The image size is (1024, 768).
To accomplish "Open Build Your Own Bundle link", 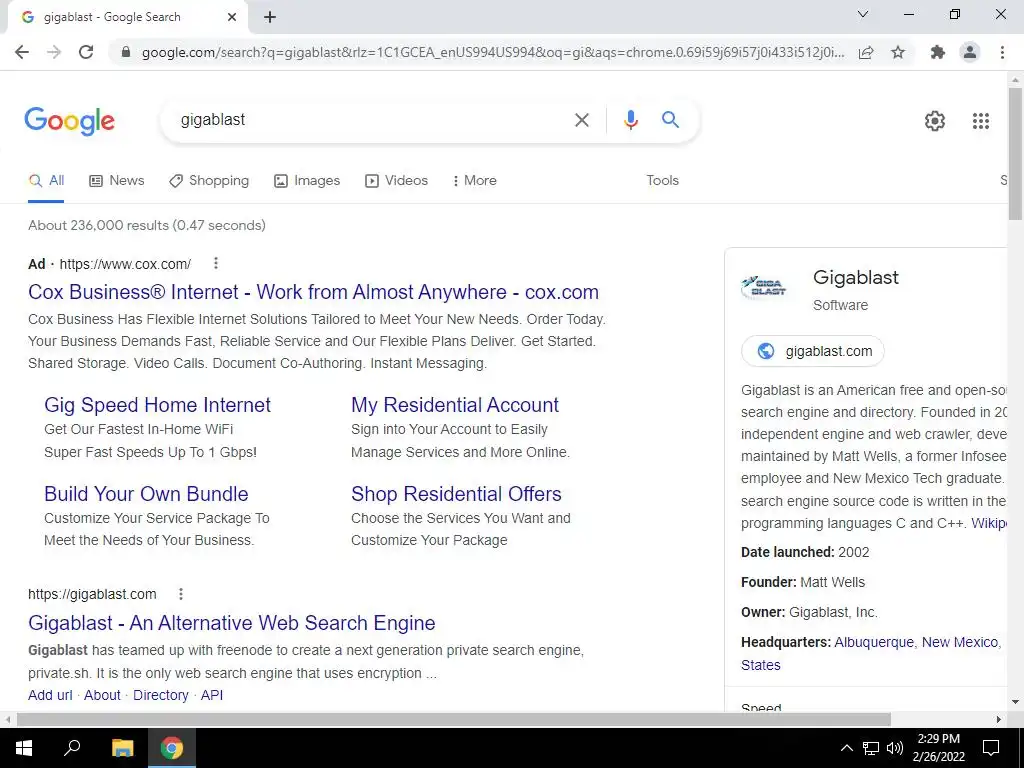I will click(146, 494).
